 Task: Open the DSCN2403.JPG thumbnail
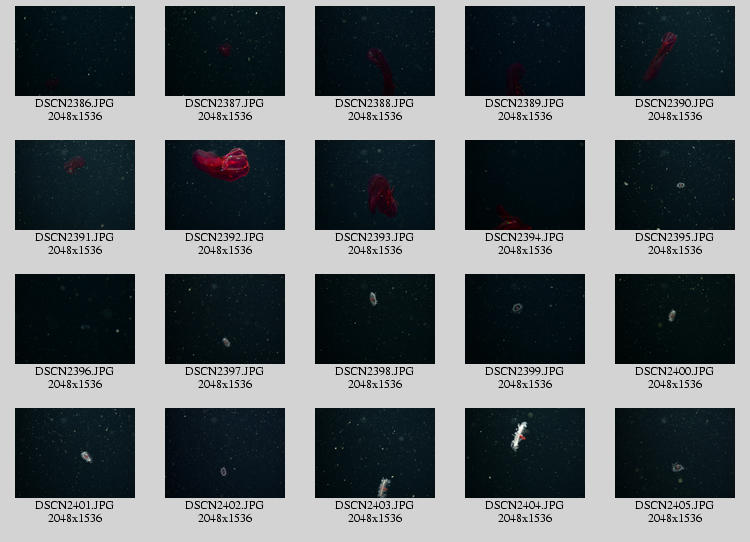tap(375, 453)
